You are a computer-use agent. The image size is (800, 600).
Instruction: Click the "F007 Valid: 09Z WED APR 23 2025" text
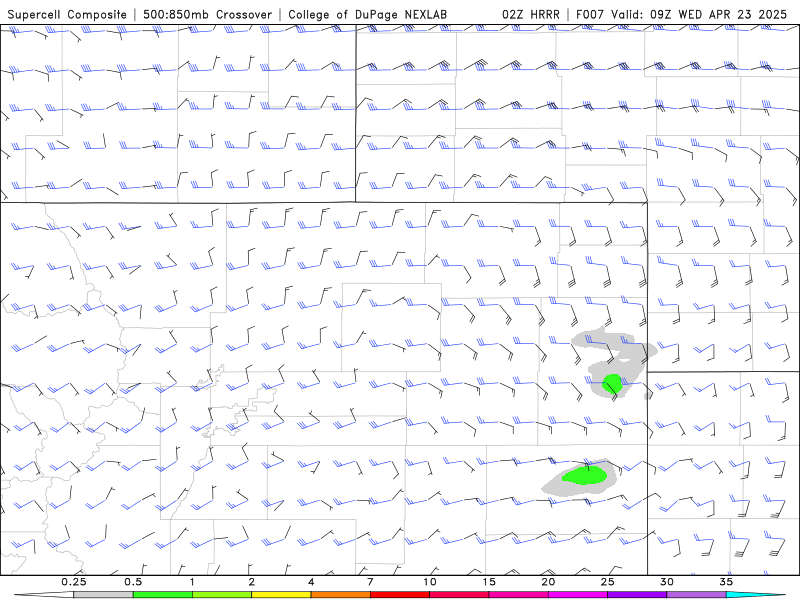[x=681, y=14]
